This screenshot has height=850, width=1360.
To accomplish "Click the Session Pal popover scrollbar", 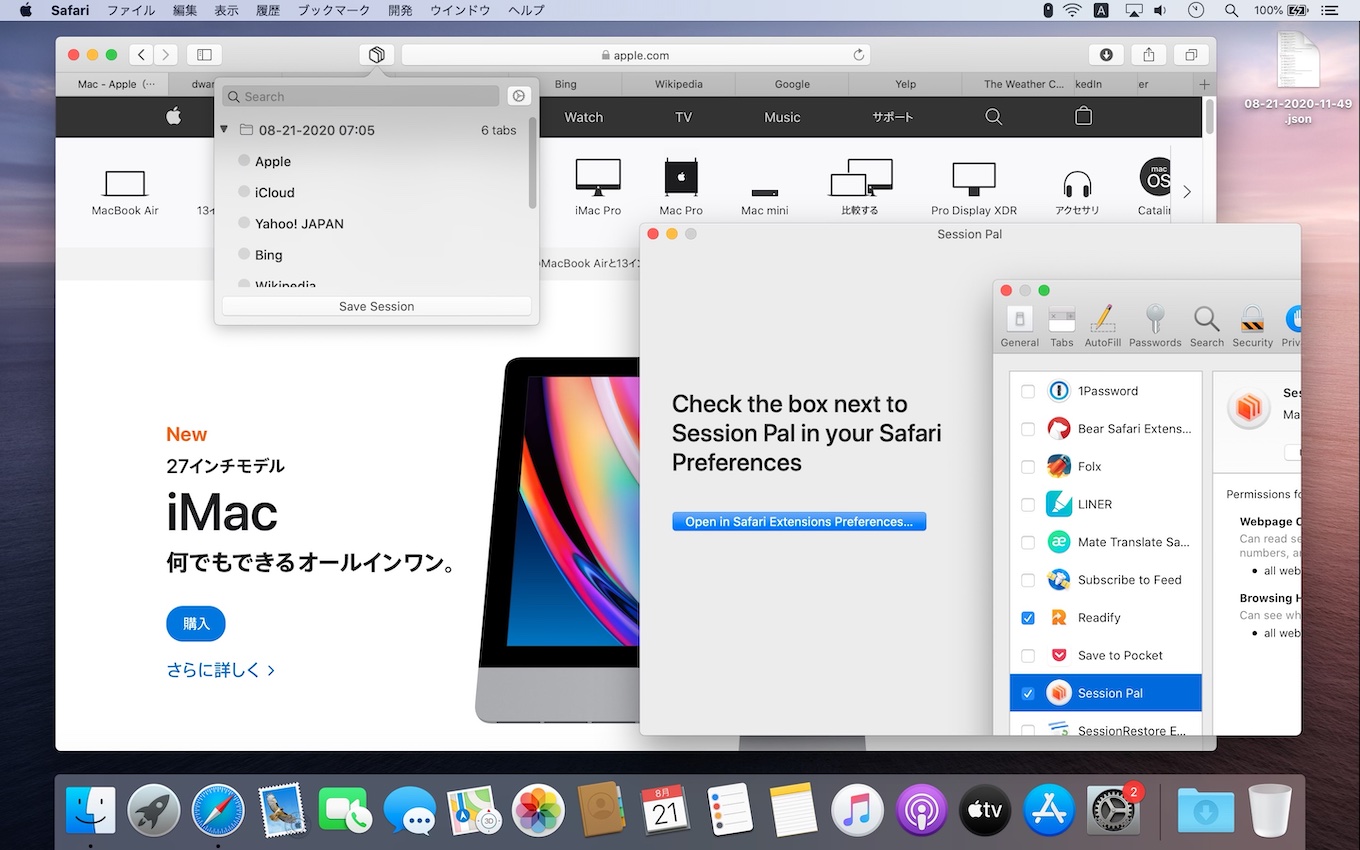I will tap(532, 162).
